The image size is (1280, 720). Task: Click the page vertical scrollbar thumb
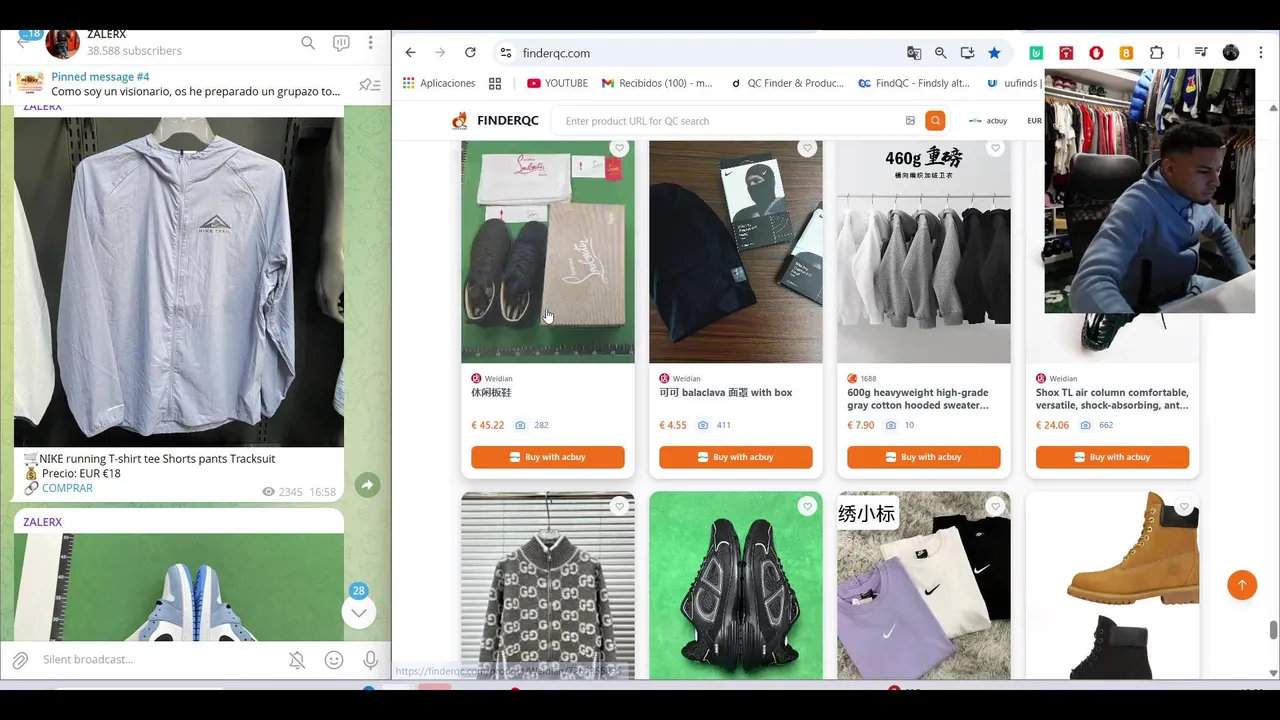1273,630
